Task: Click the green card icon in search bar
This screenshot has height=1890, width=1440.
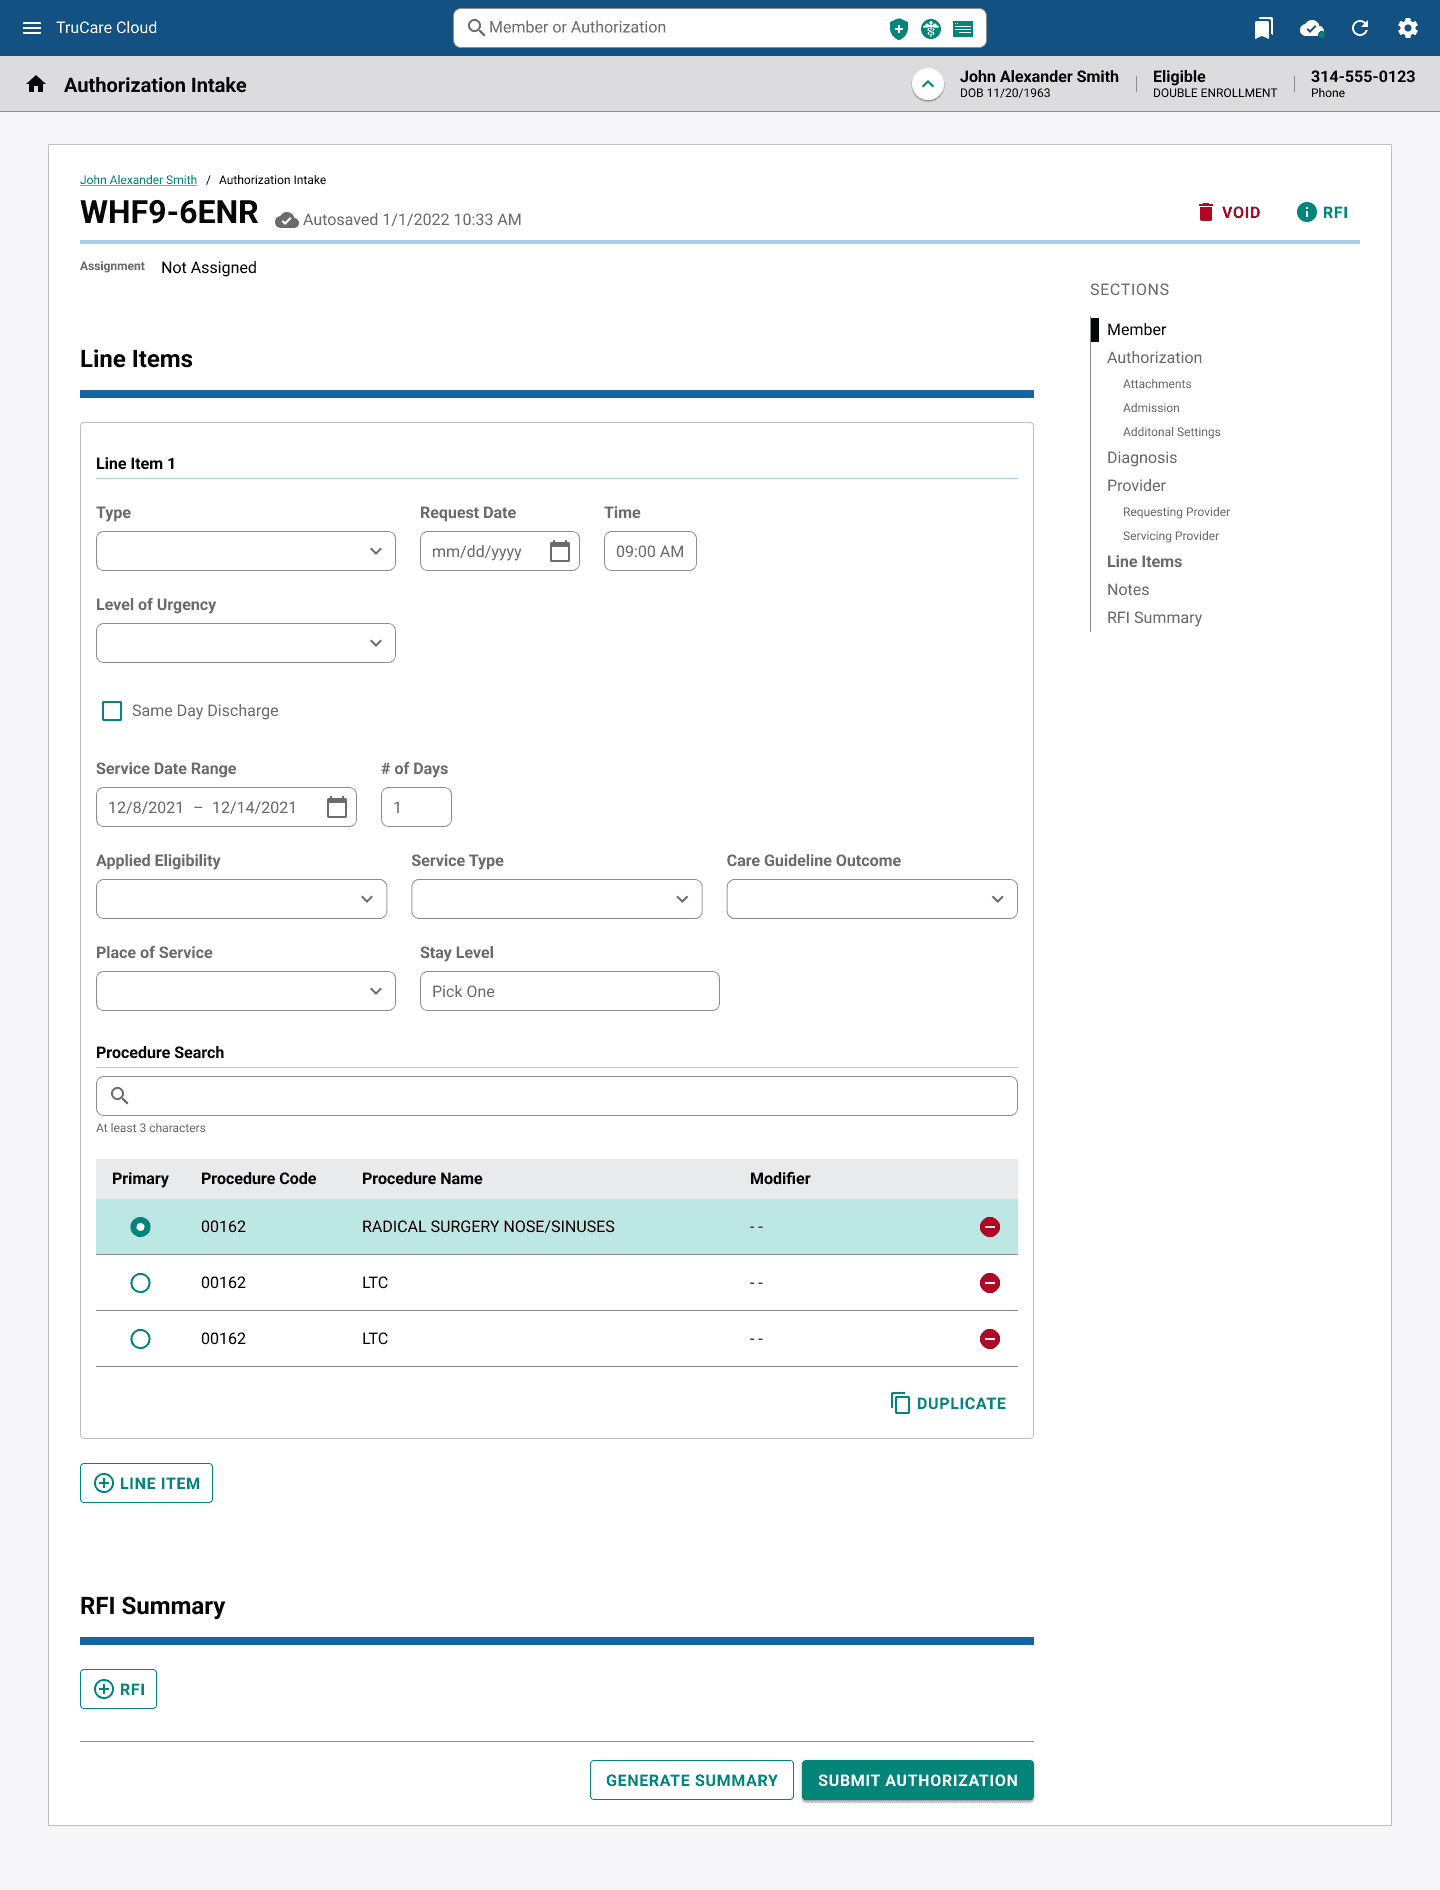Action: pos(963,29)
